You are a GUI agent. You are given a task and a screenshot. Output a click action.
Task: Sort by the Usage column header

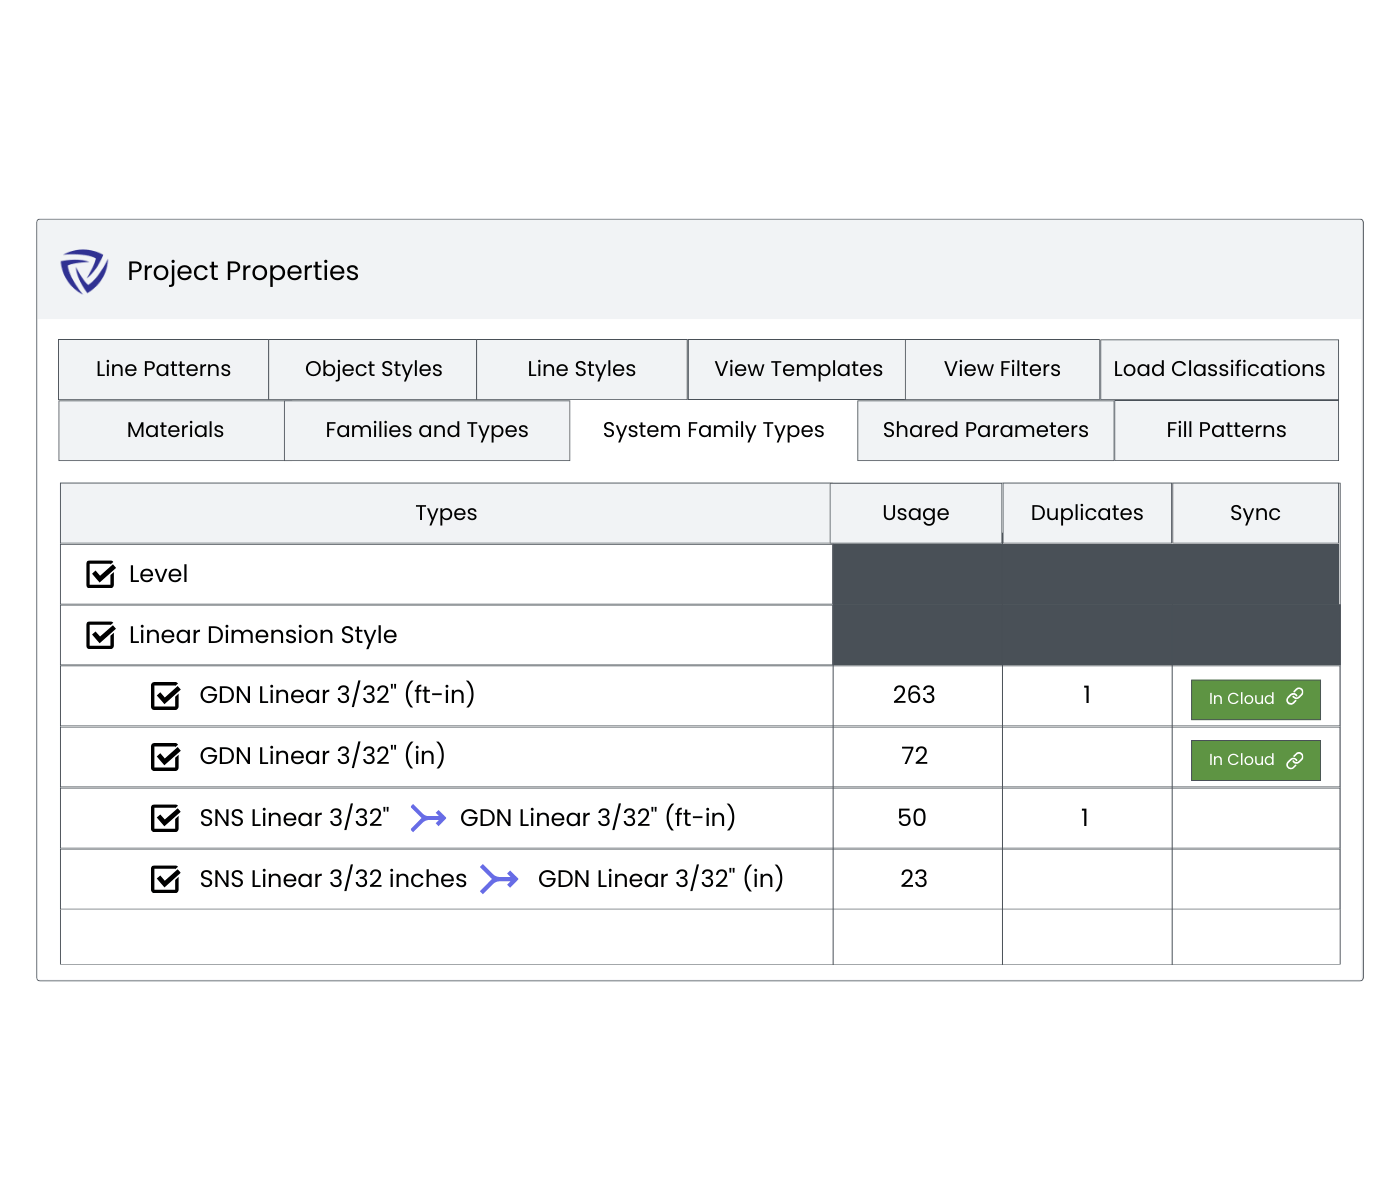click(x=915, y=513)
